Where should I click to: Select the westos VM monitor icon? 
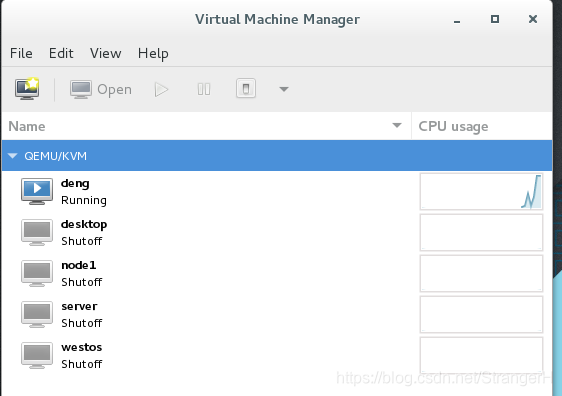click(x=37, y=356)
